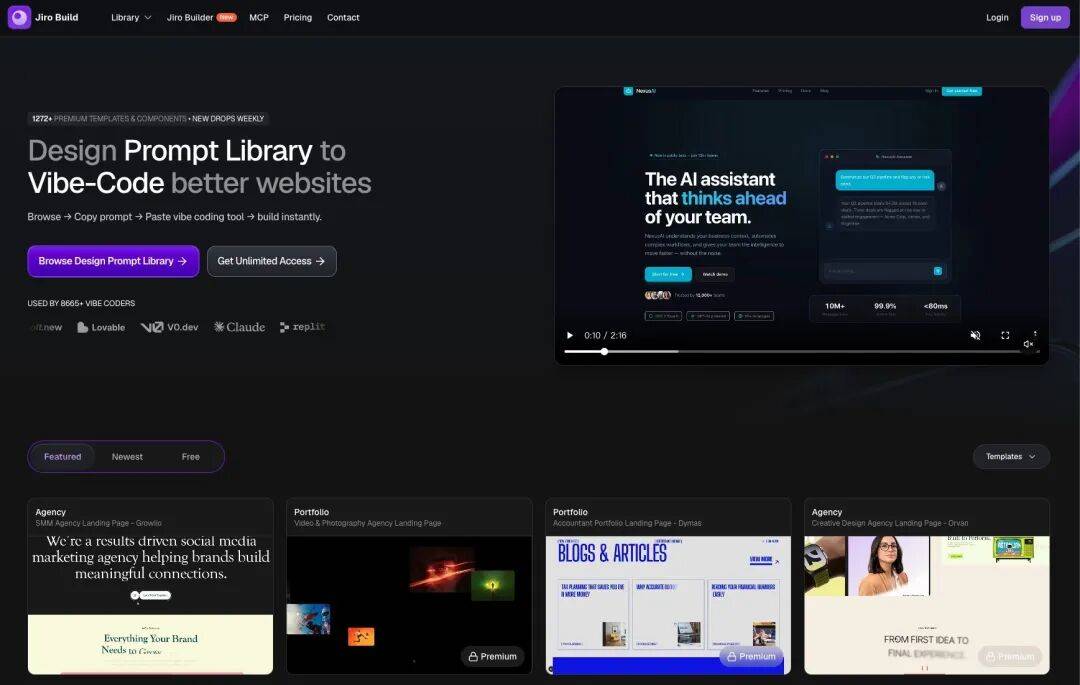Image resolution: width=1080 pixels, height=685 pixels.
Task: Click the "USED BY 8665+ VIBE CODERS" text
Action: click(x=81, y=303)
